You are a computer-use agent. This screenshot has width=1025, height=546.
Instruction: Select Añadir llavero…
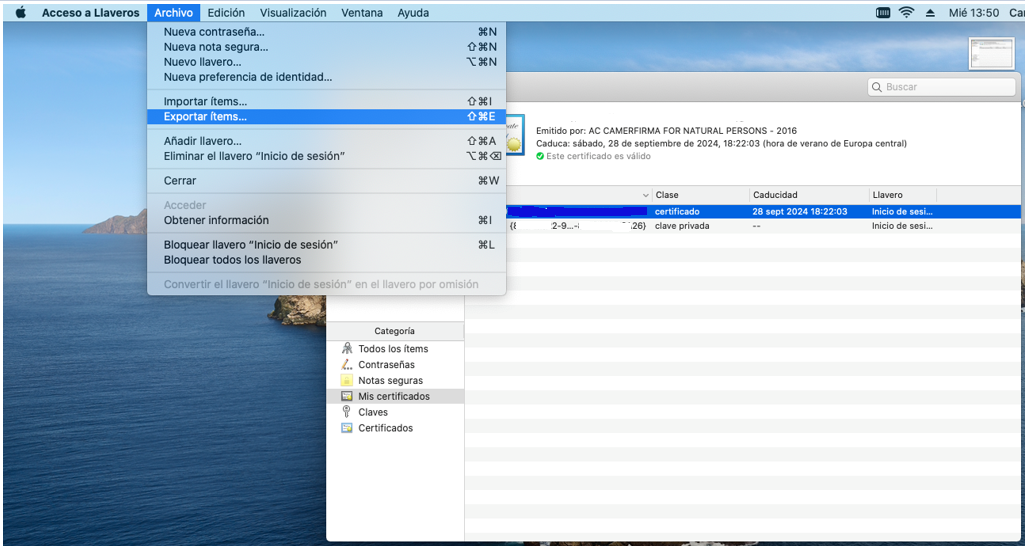[326, 141]
